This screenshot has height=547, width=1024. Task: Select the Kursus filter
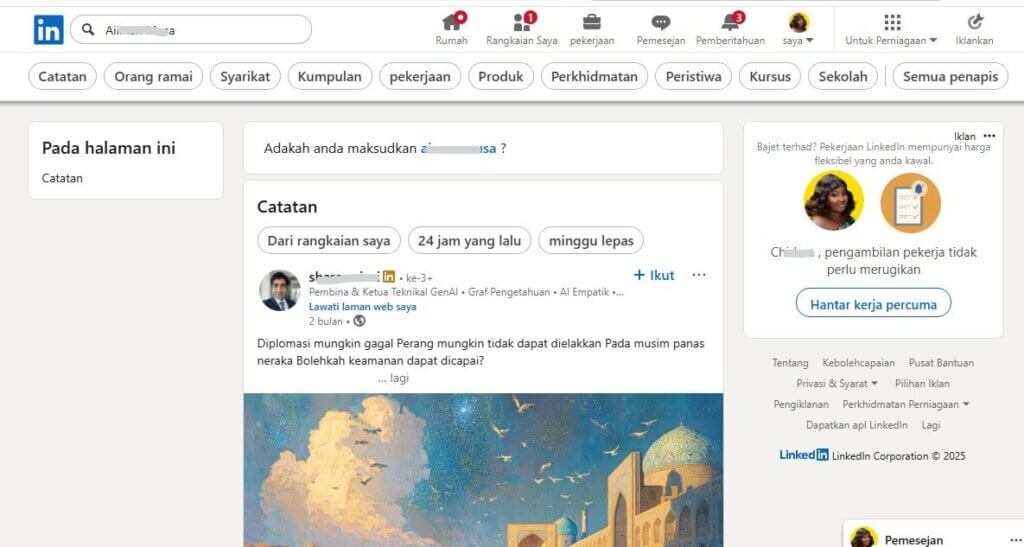tap(770, 76)
